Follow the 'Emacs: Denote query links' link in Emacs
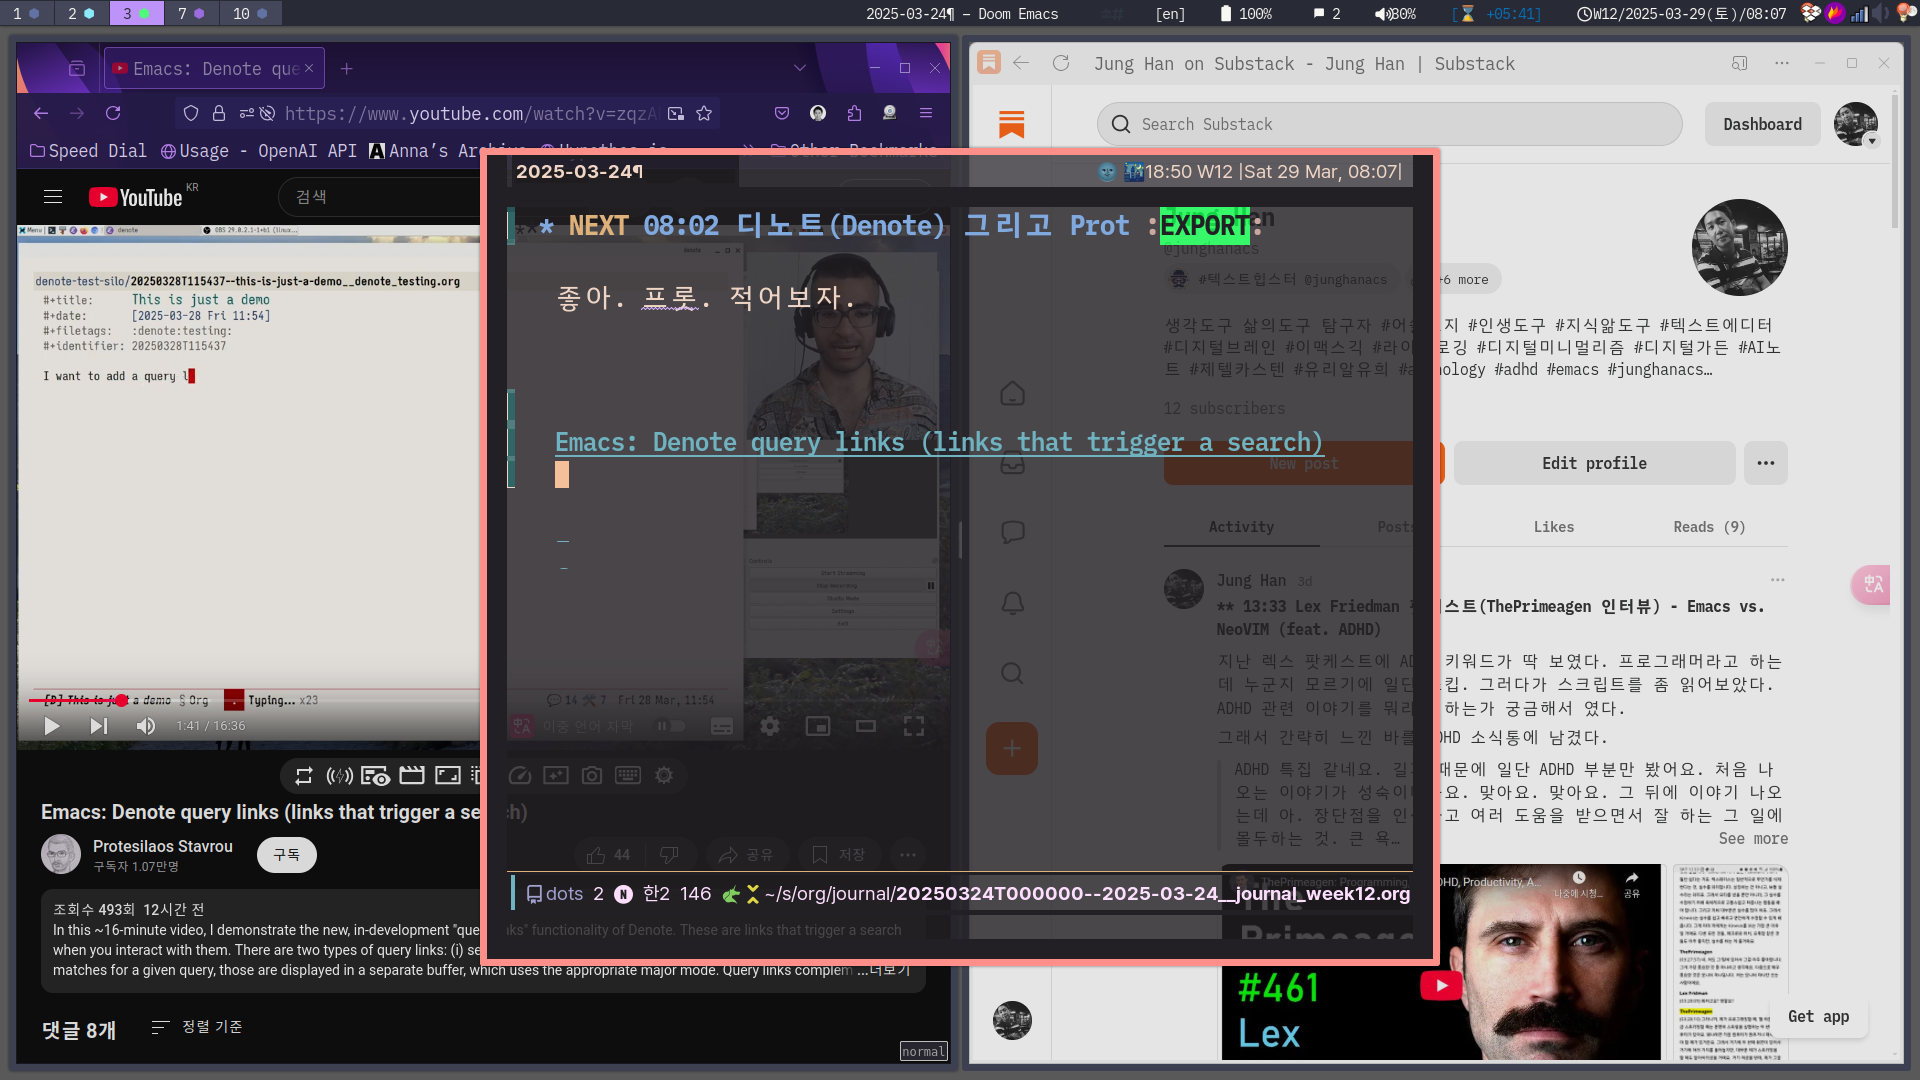The image size is (1920, 1080). pyautogui.click(x=938, y=442)
